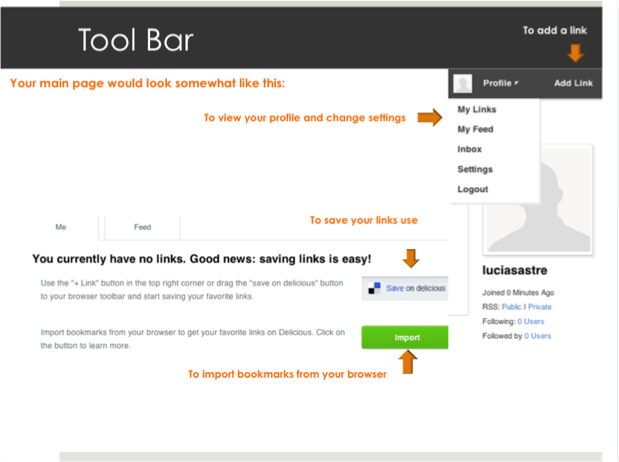View the Following 0 Users link
This screenshot has width=619, height=462.
[531, 321]
